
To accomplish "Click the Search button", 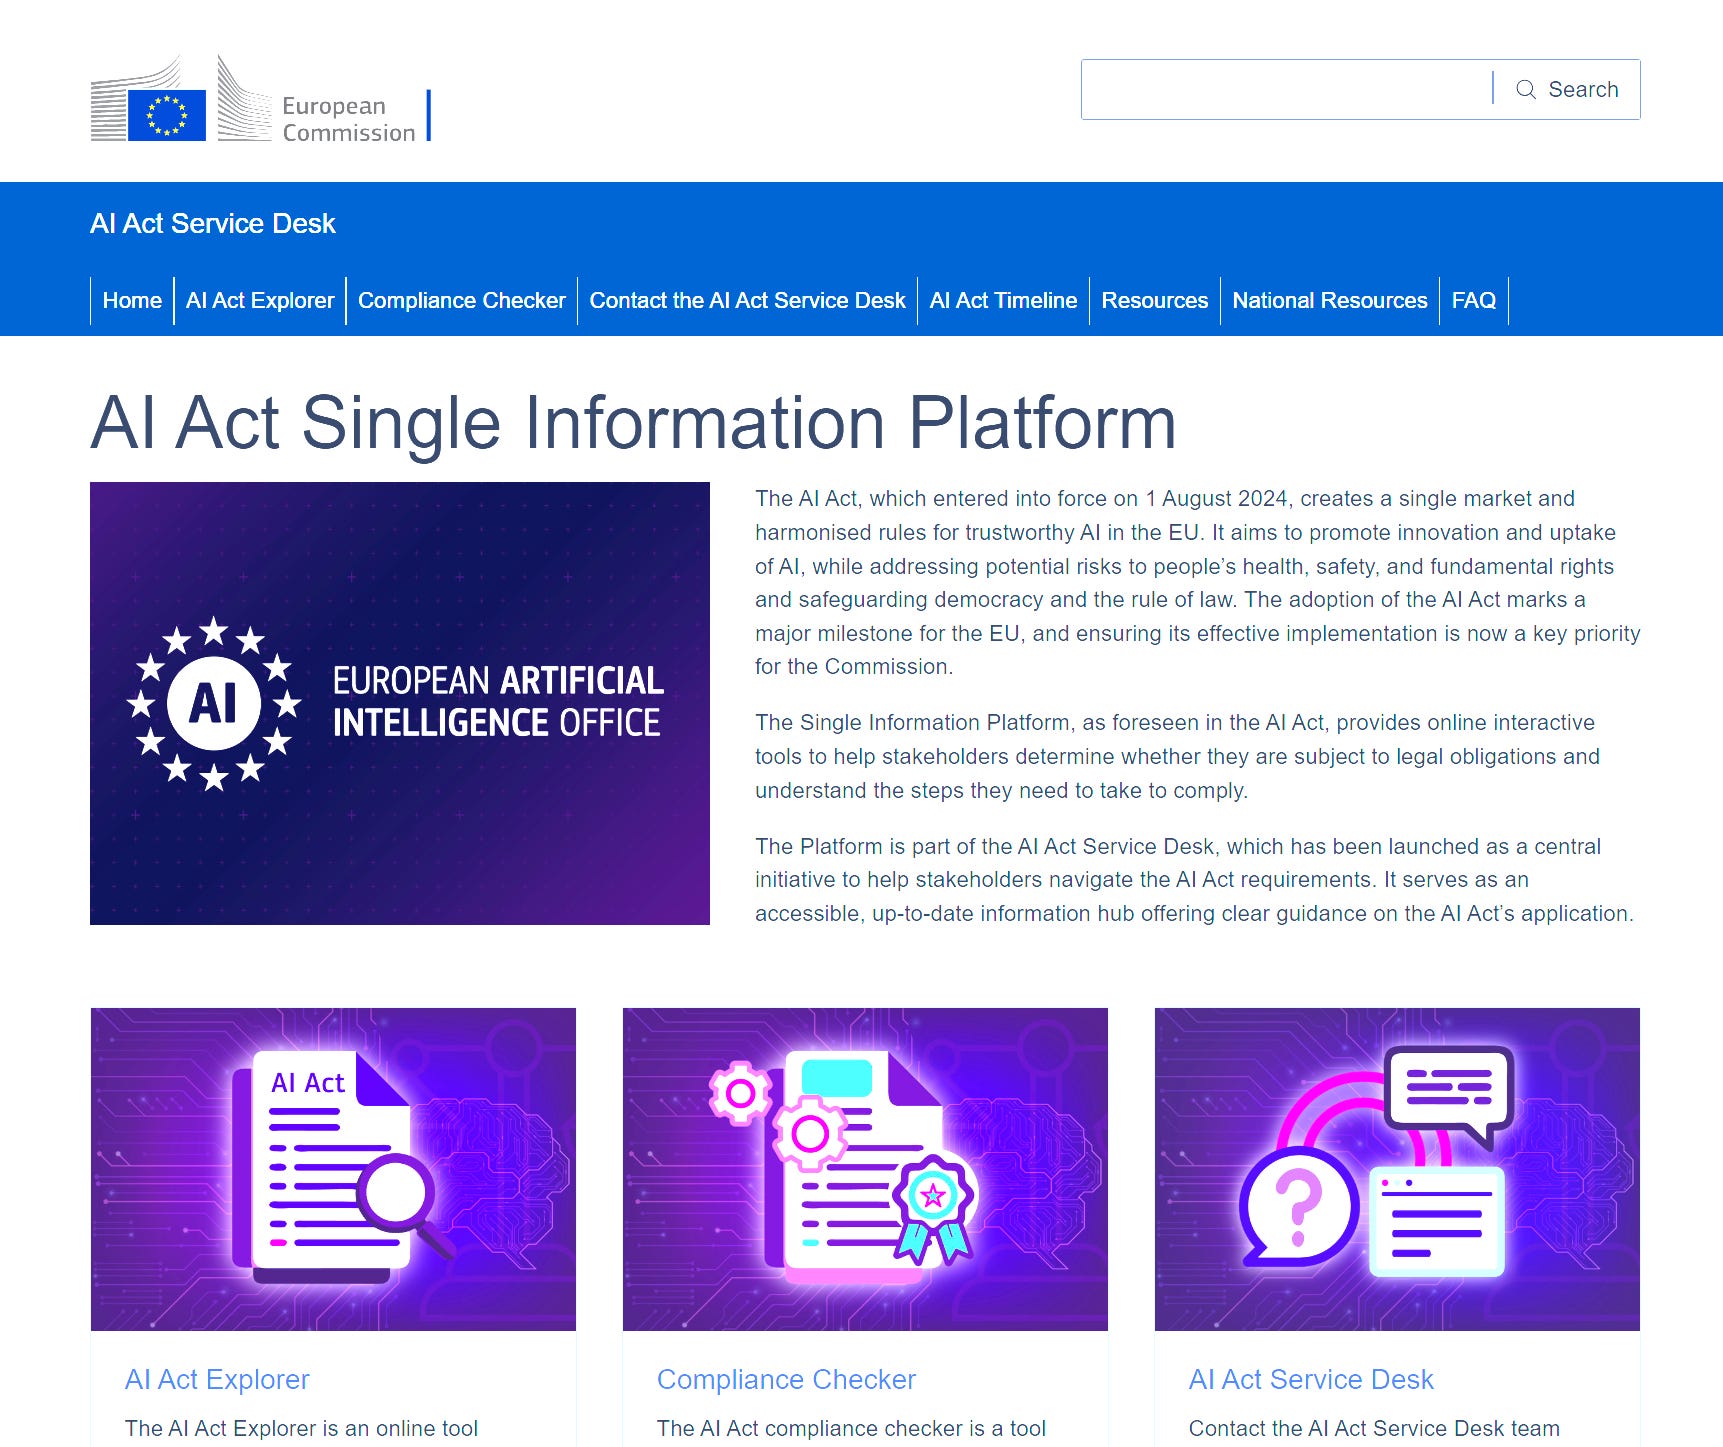I will 1567,90.
